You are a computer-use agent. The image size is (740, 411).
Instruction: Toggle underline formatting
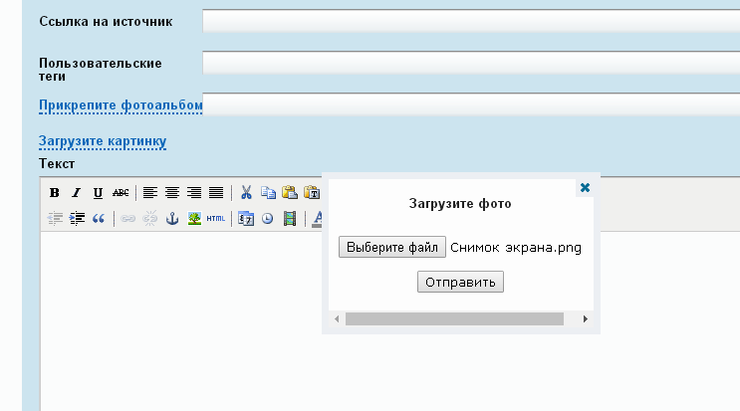click(98, 193)
